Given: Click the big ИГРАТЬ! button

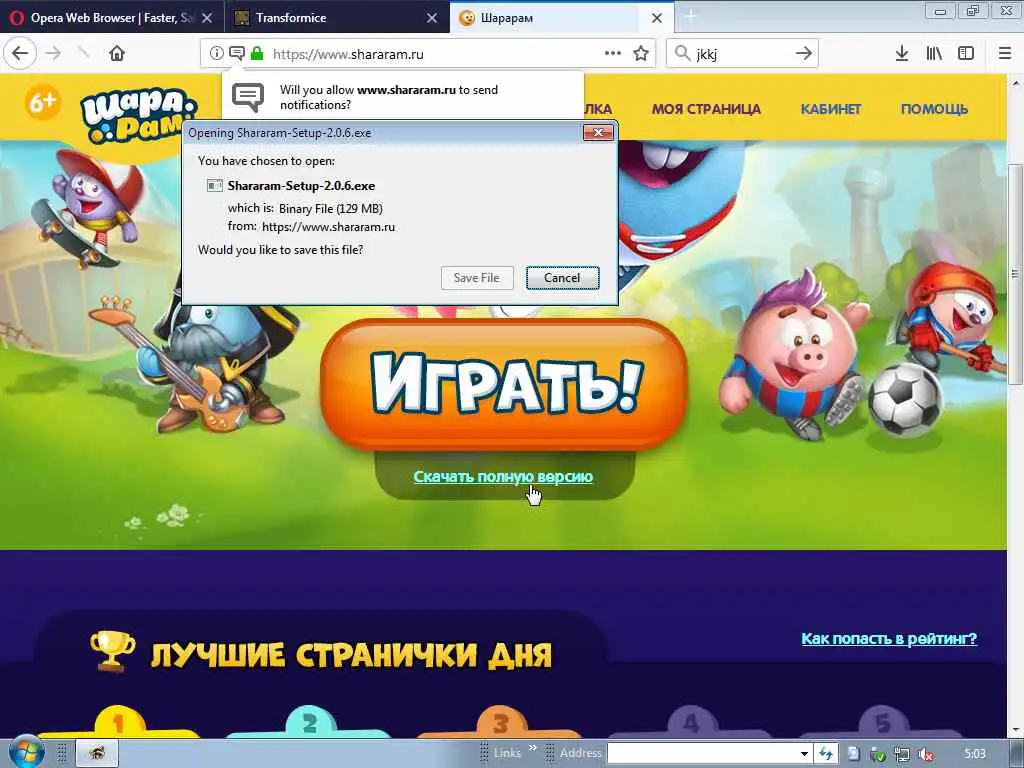Looking at the screenshot, I should [x=504, y=383].
